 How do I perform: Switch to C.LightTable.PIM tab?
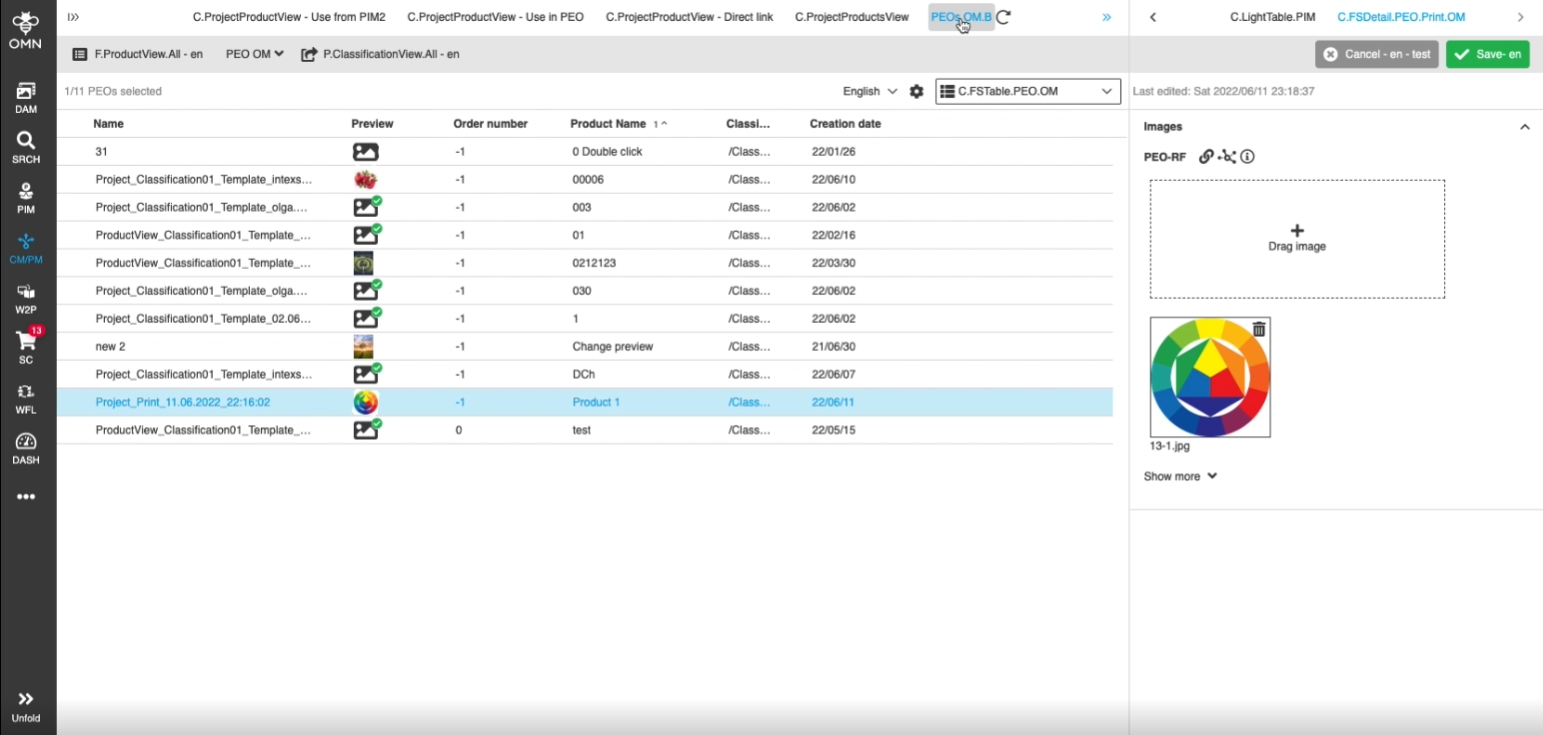click(1271, 17)
